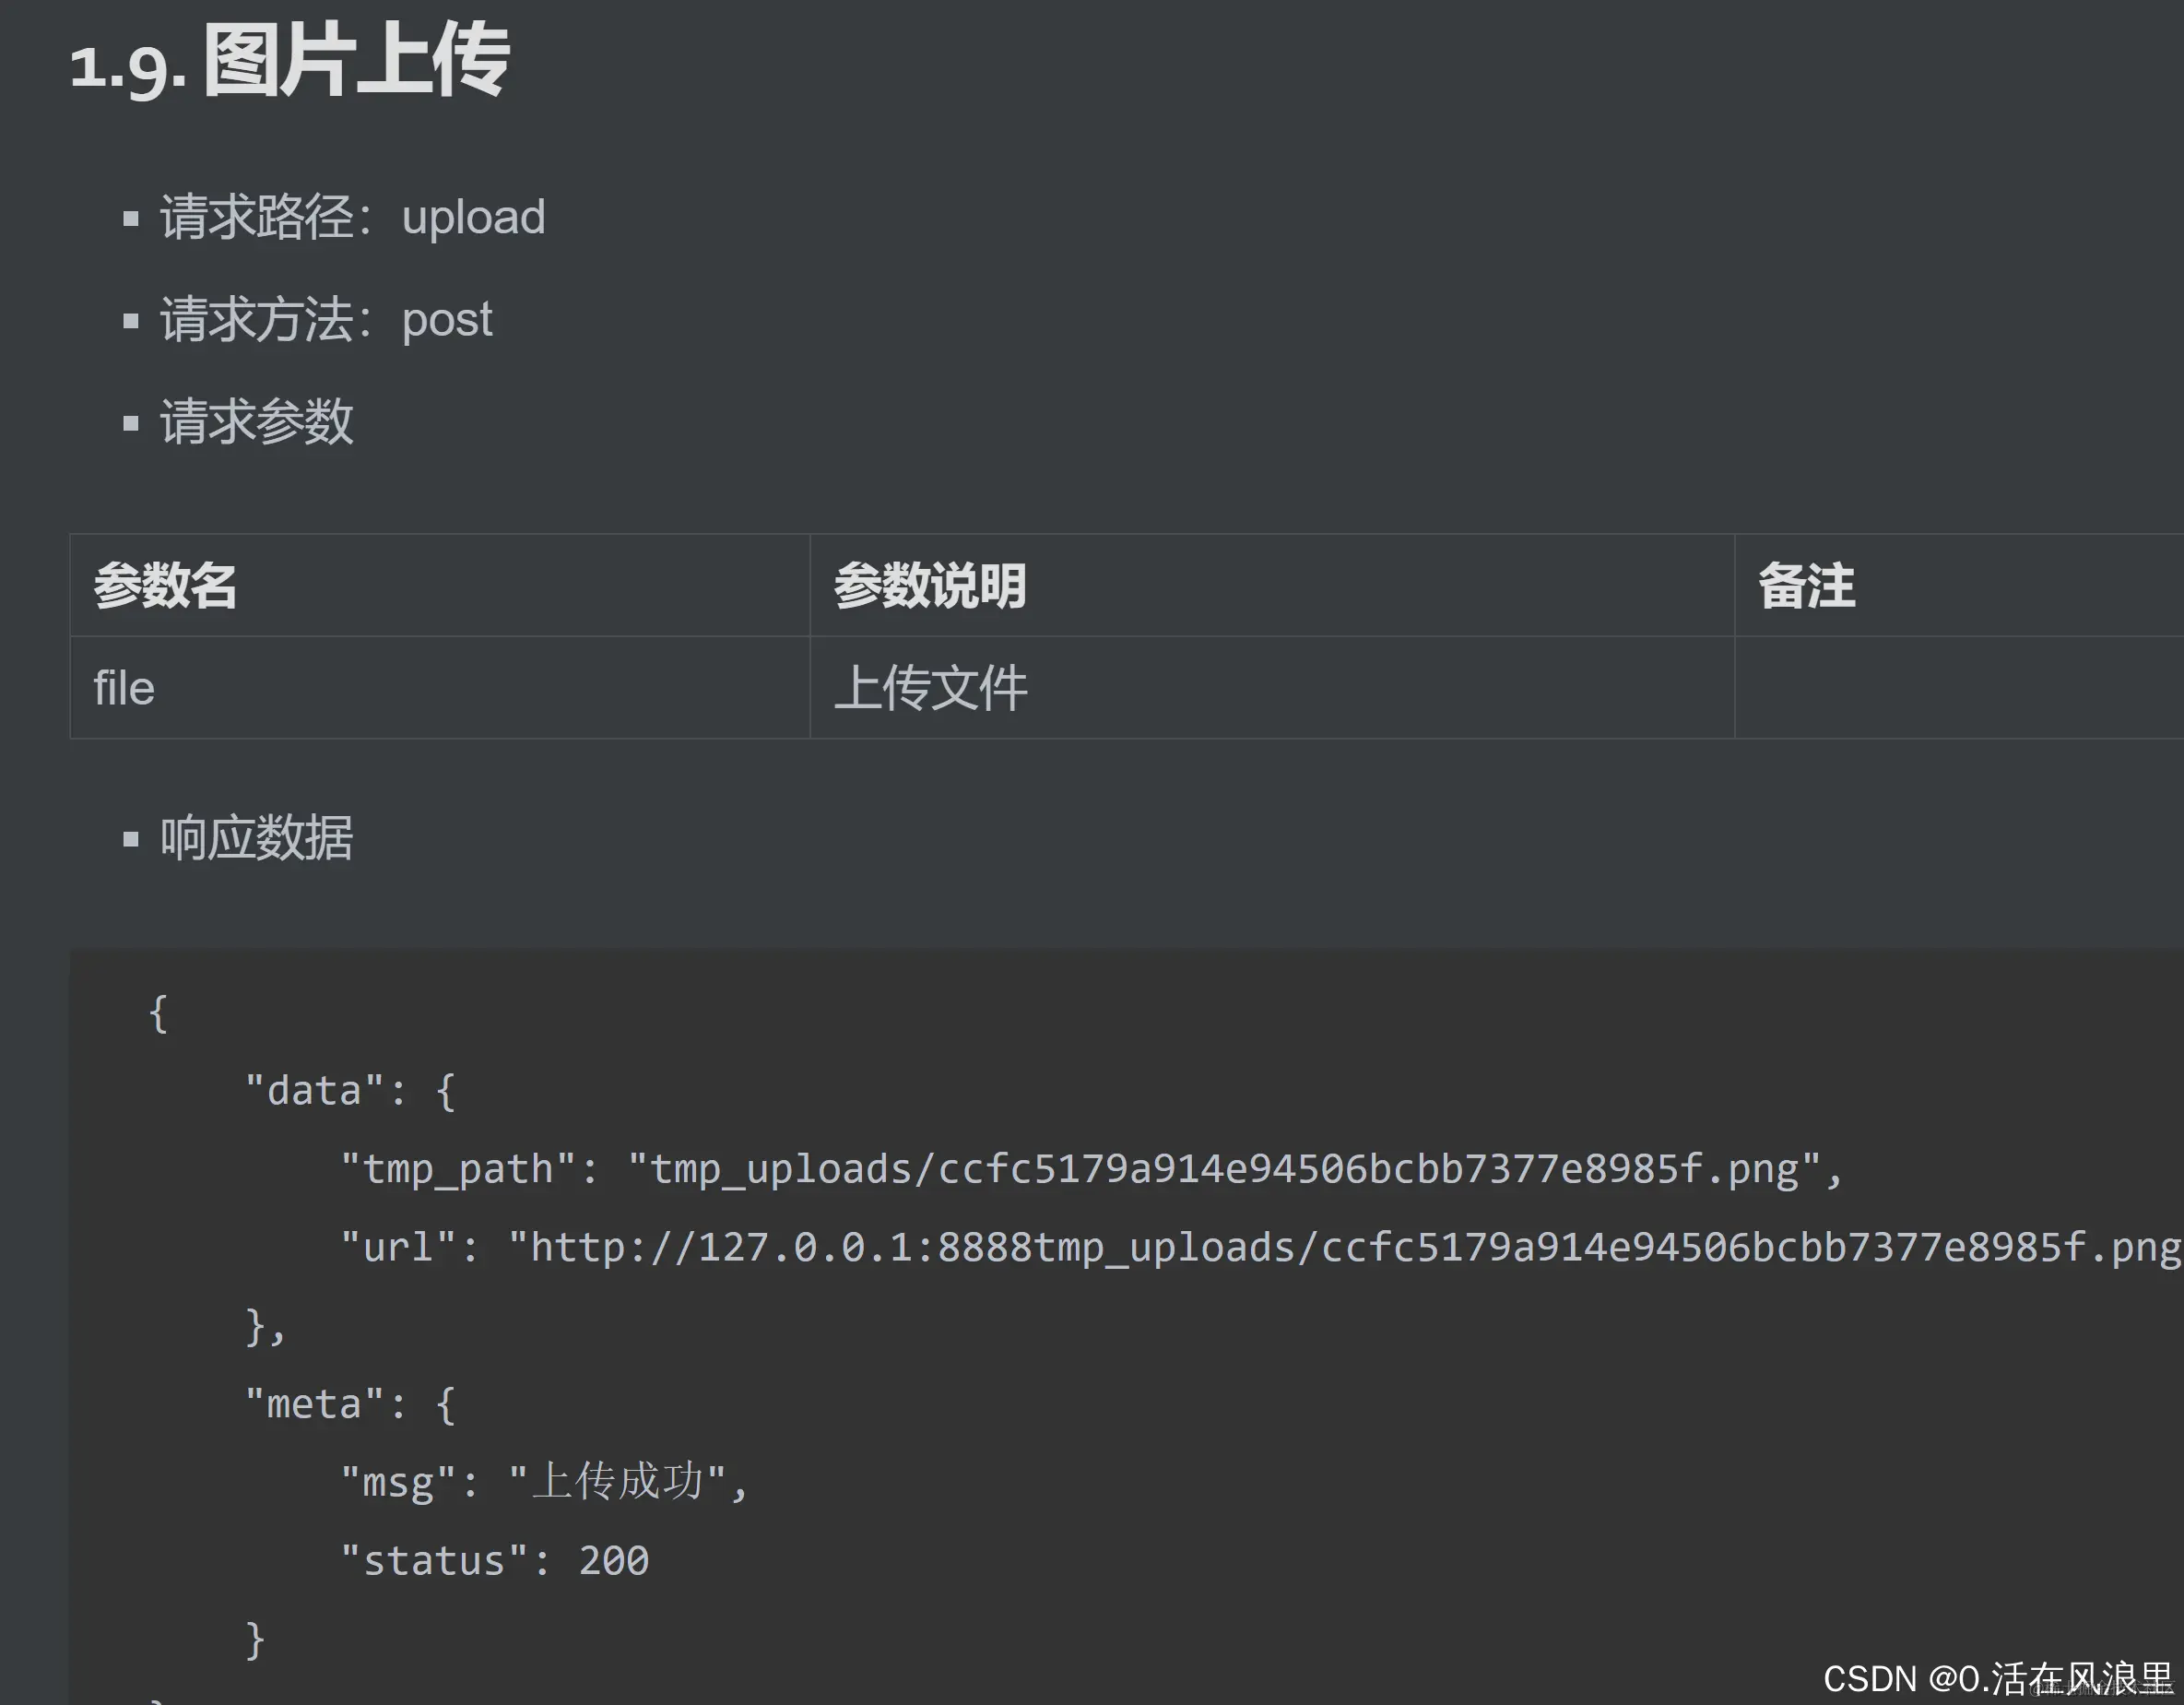Image resolution: width=2184 pixels, height=1705 pixels.
Task: Click the "url" key in code block
Action: click(398, 1248)
